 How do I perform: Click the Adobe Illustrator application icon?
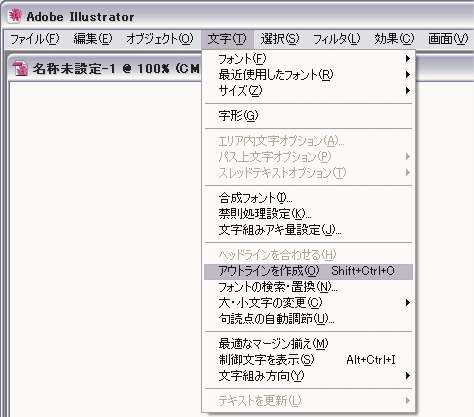[x=15, y=16]
